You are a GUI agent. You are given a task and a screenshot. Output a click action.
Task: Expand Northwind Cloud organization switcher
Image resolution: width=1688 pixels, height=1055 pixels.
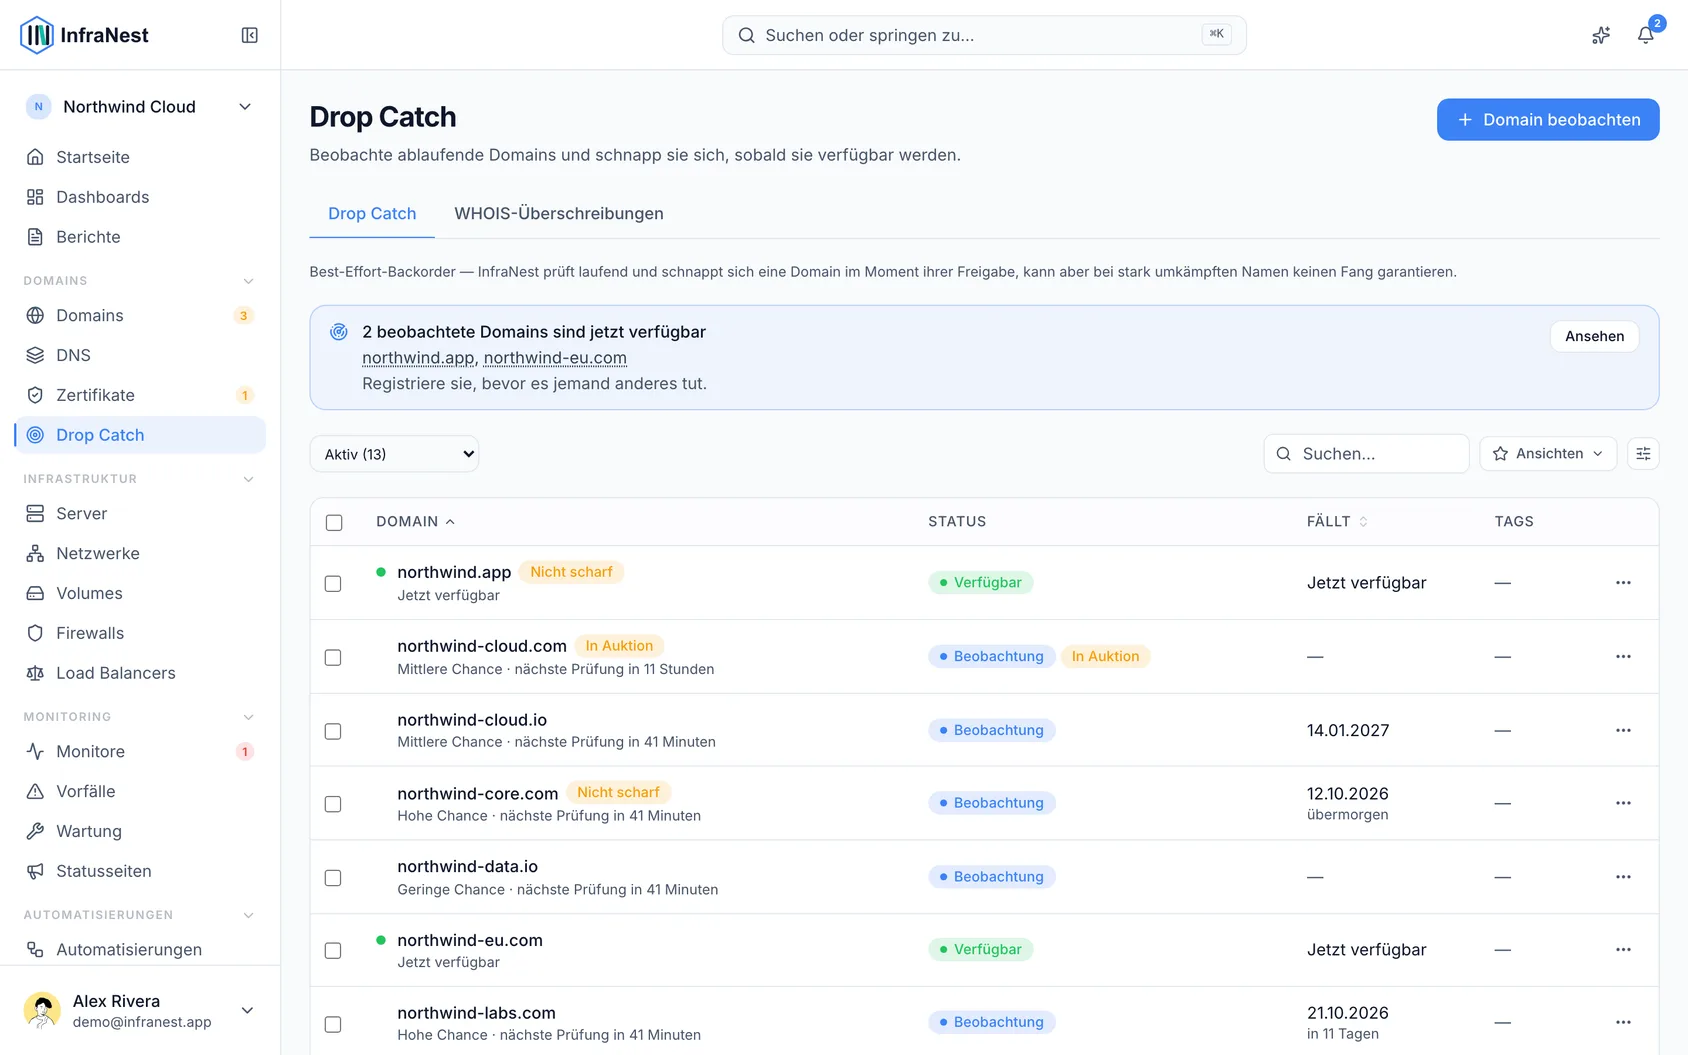140,107
